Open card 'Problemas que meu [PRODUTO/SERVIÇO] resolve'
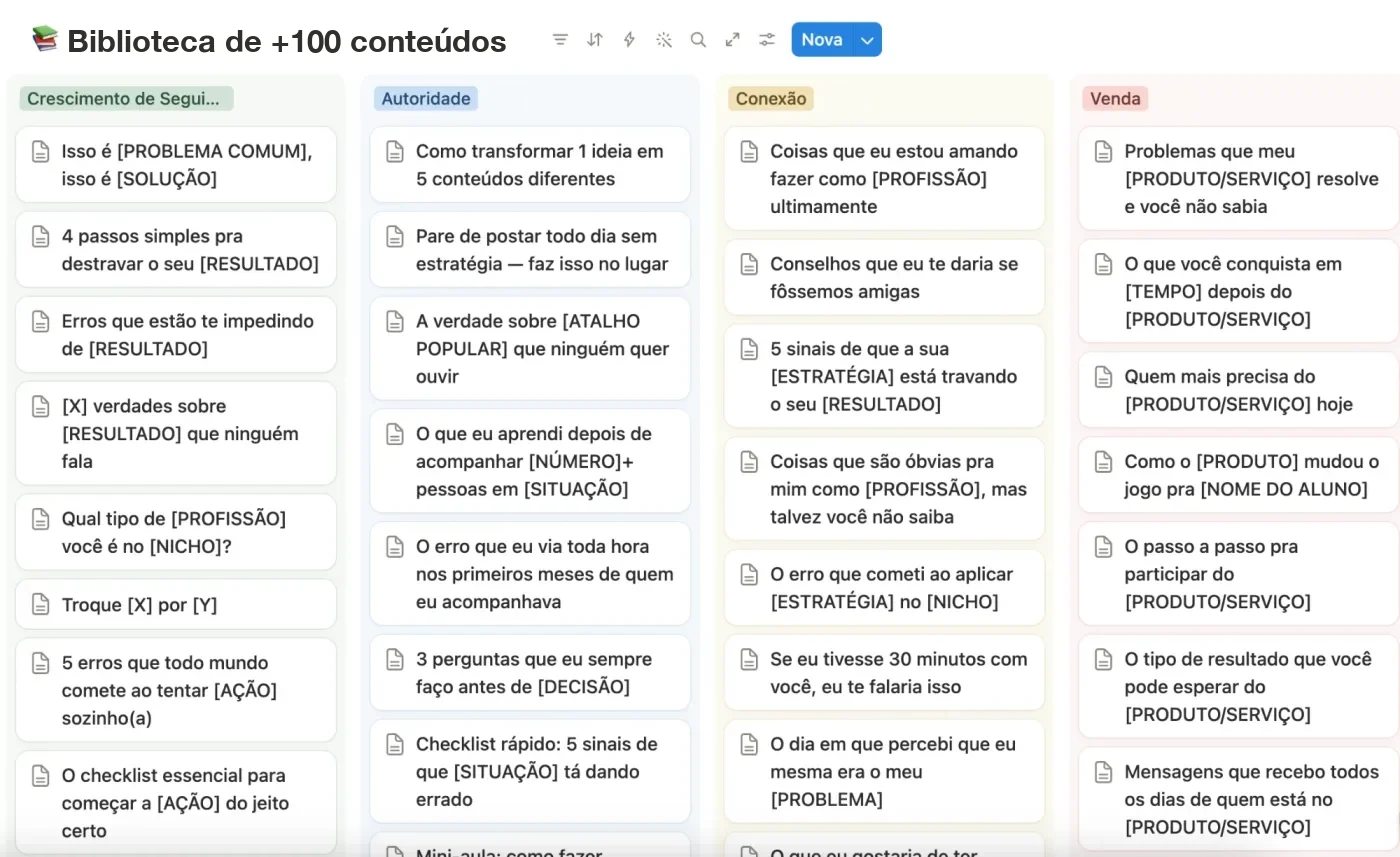1400x857 pixels. (x=1238, y=179)
